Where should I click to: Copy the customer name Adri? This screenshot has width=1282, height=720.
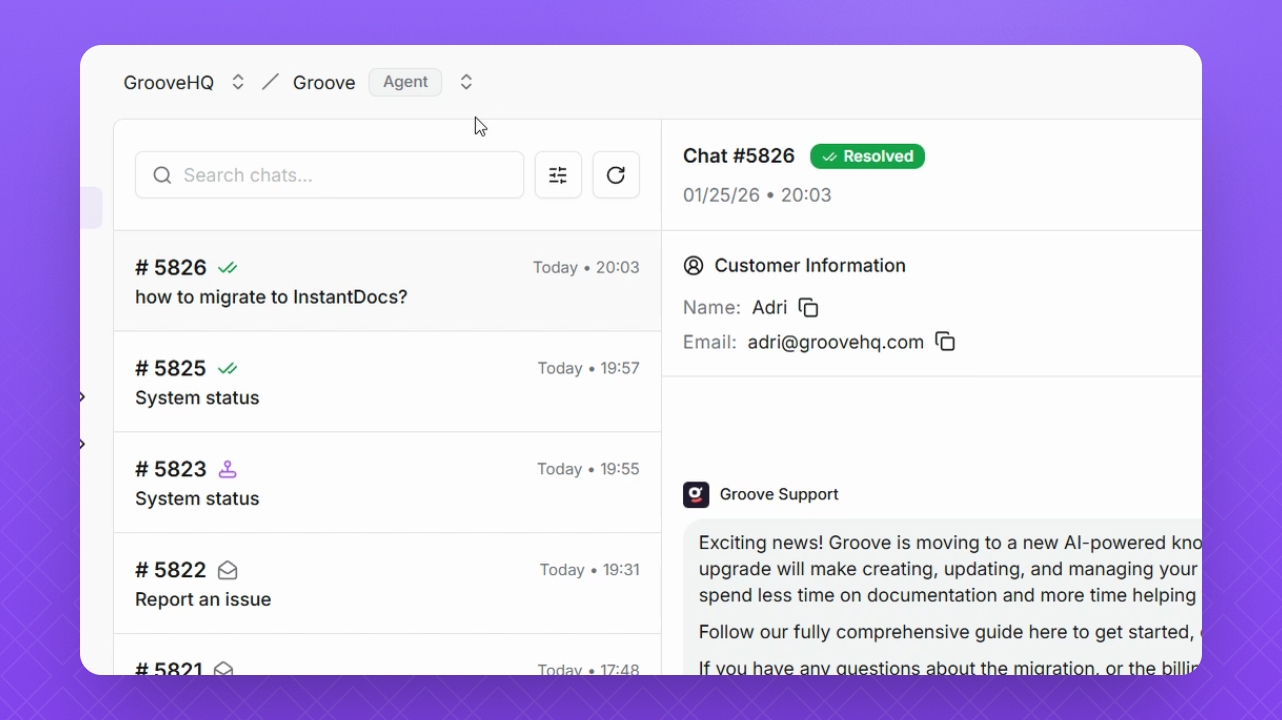tap(809, 308)
